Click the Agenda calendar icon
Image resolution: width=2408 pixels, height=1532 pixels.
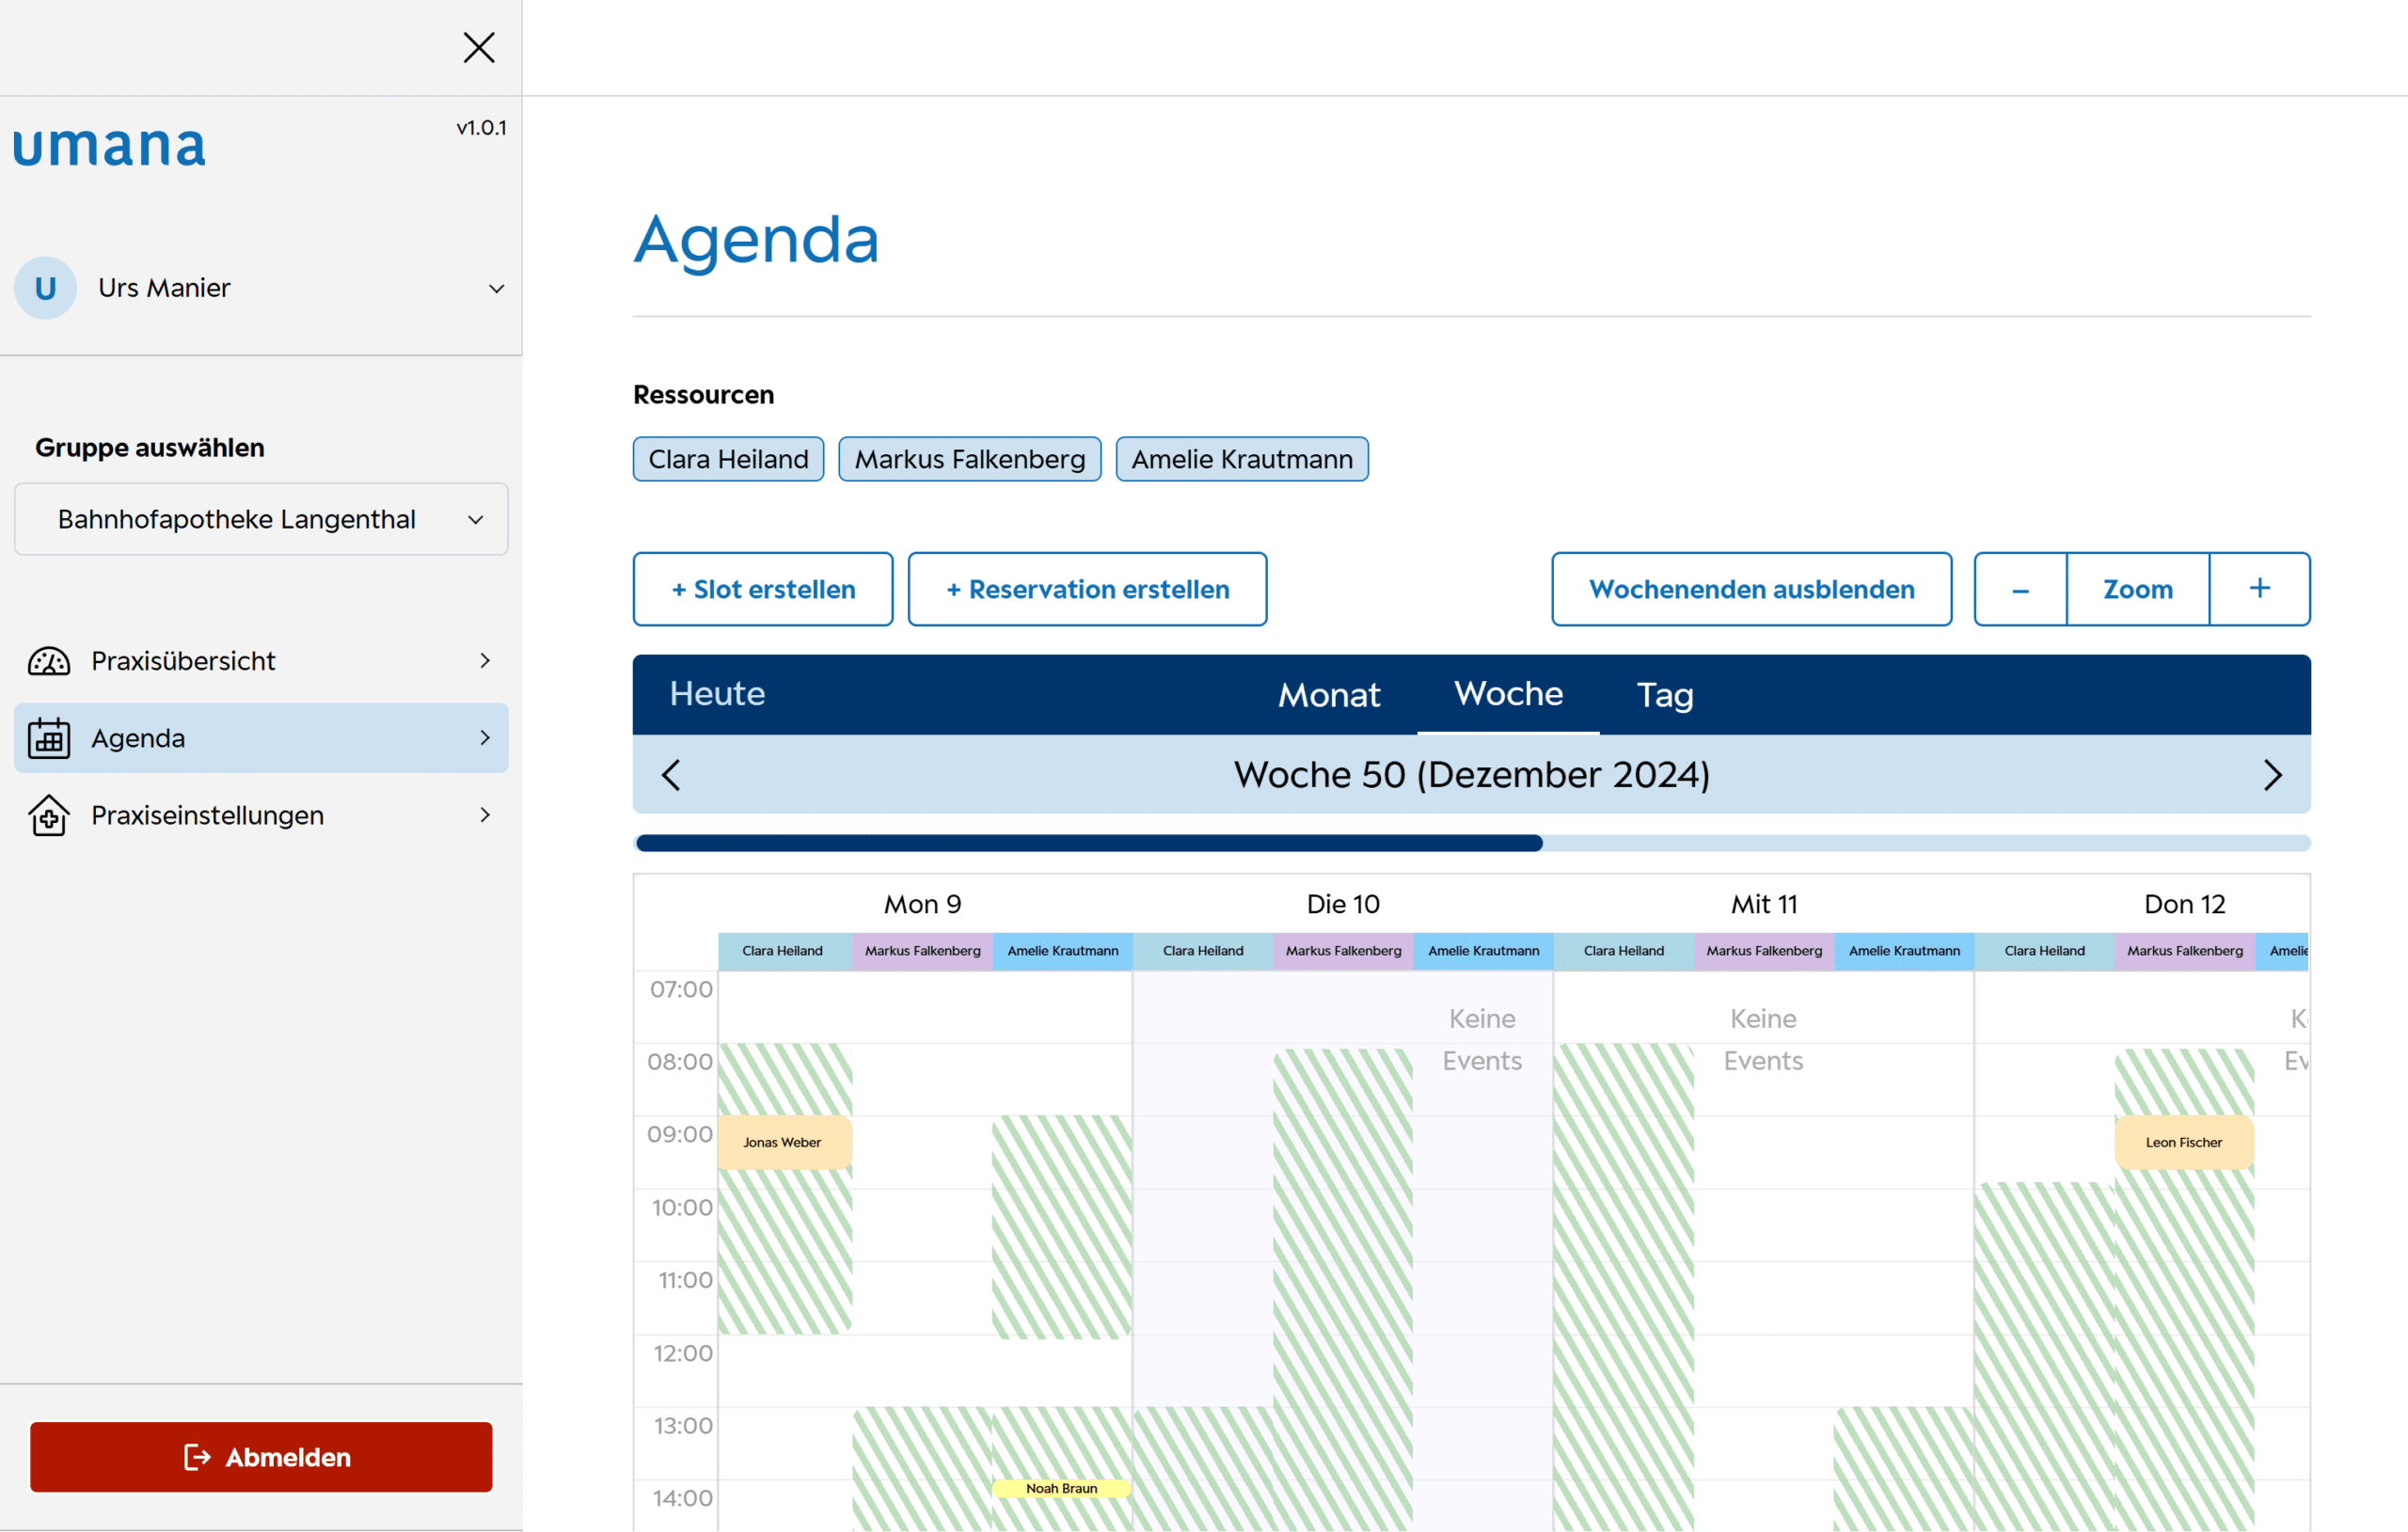click(48, 738)
